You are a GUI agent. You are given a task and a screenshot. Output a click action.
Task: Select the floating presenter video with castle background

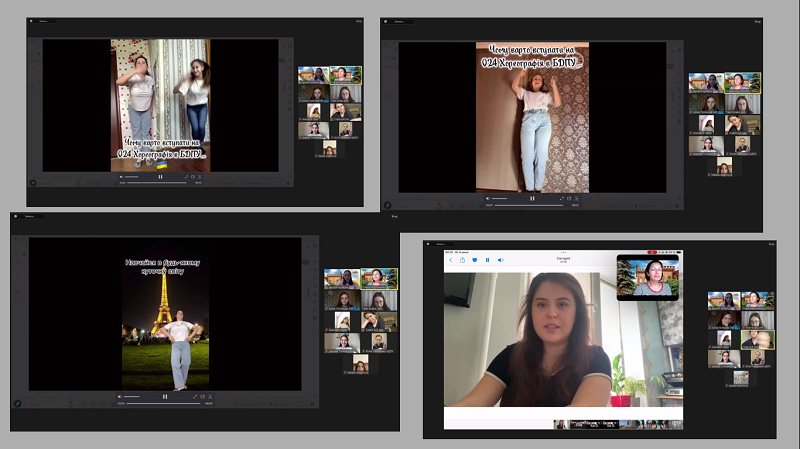point(647,277)
